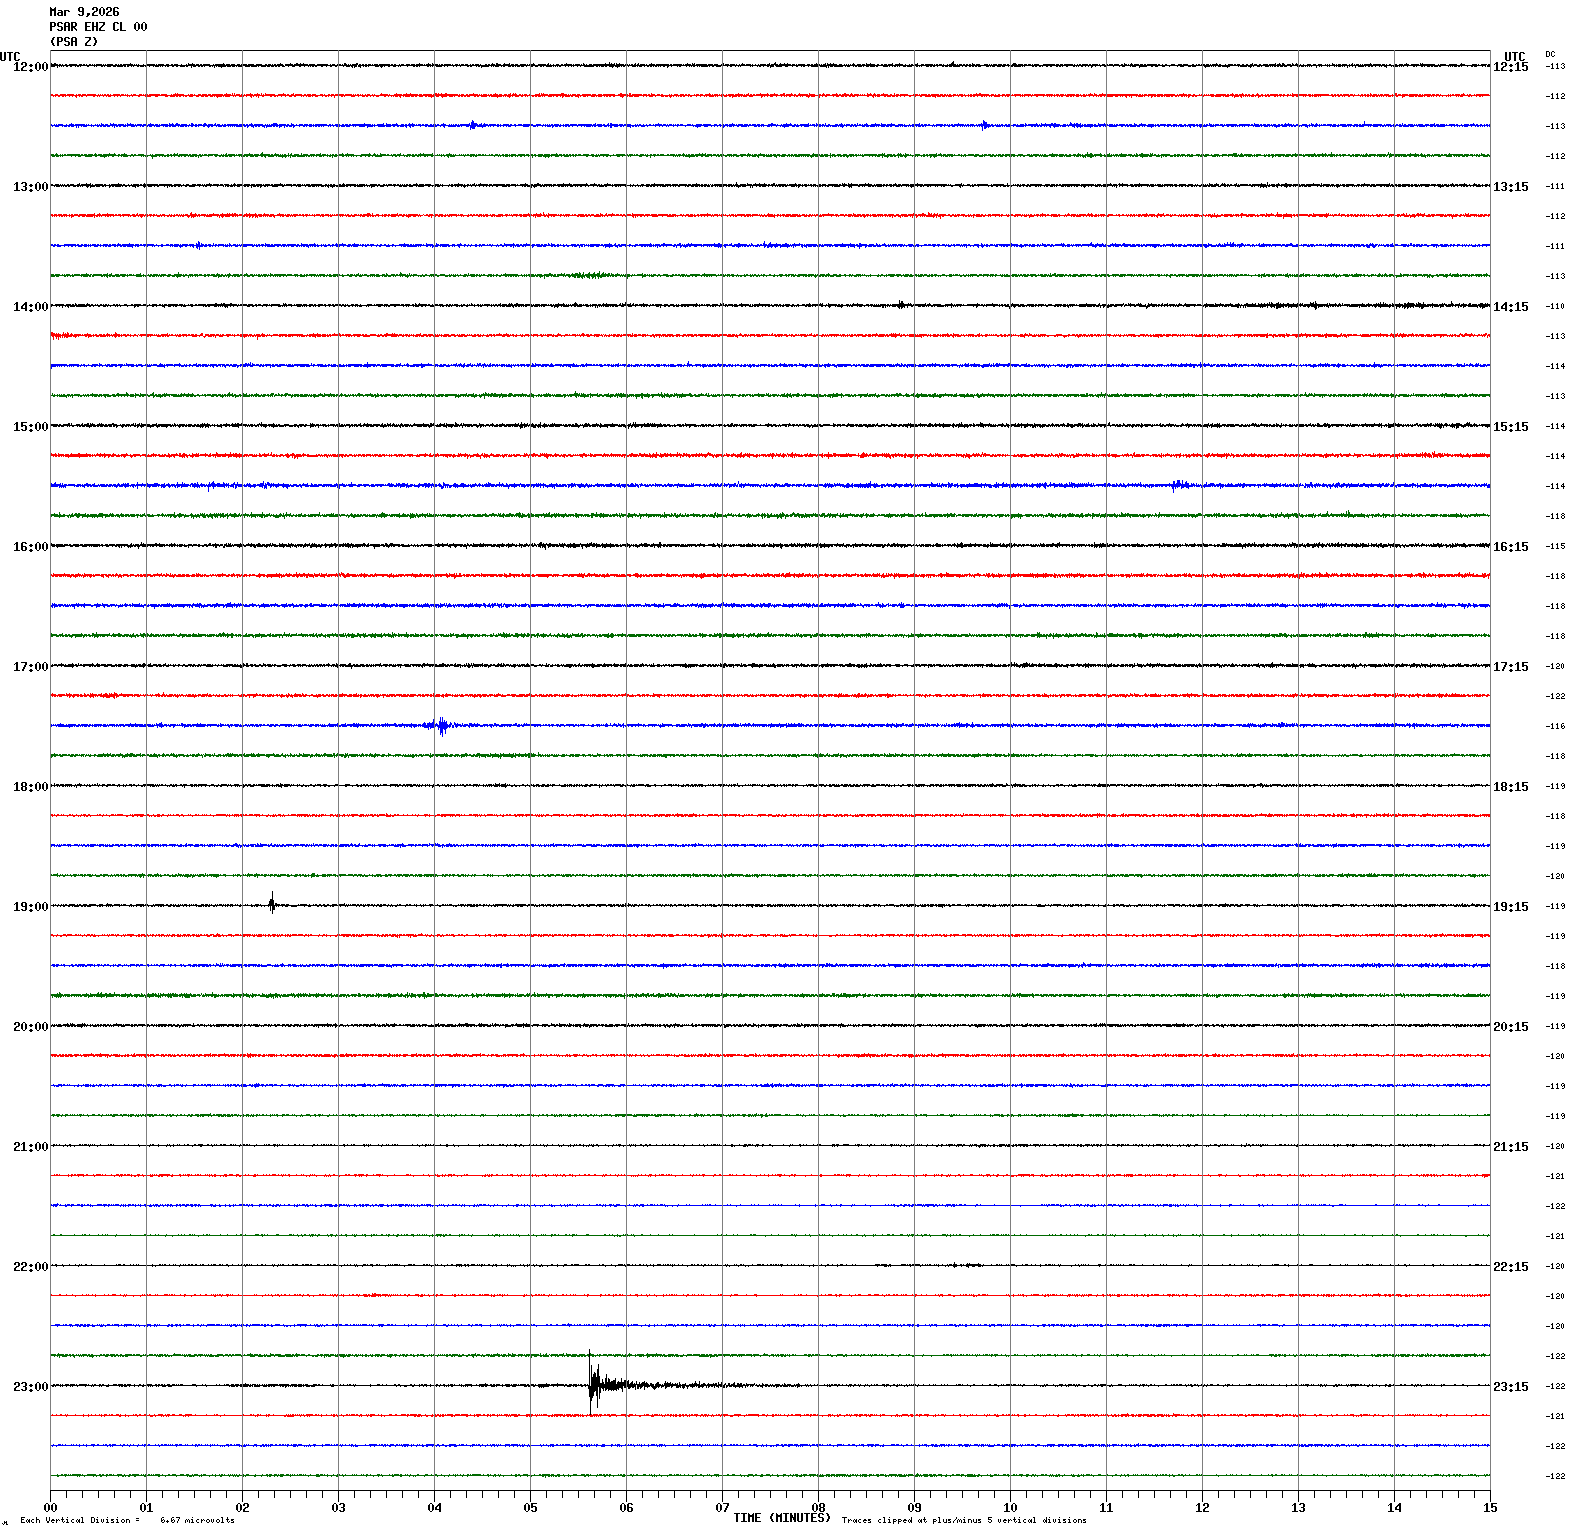Click the 18:00 time label on the left
This screenshot has height=1534, width=1570.
(30, 787)
